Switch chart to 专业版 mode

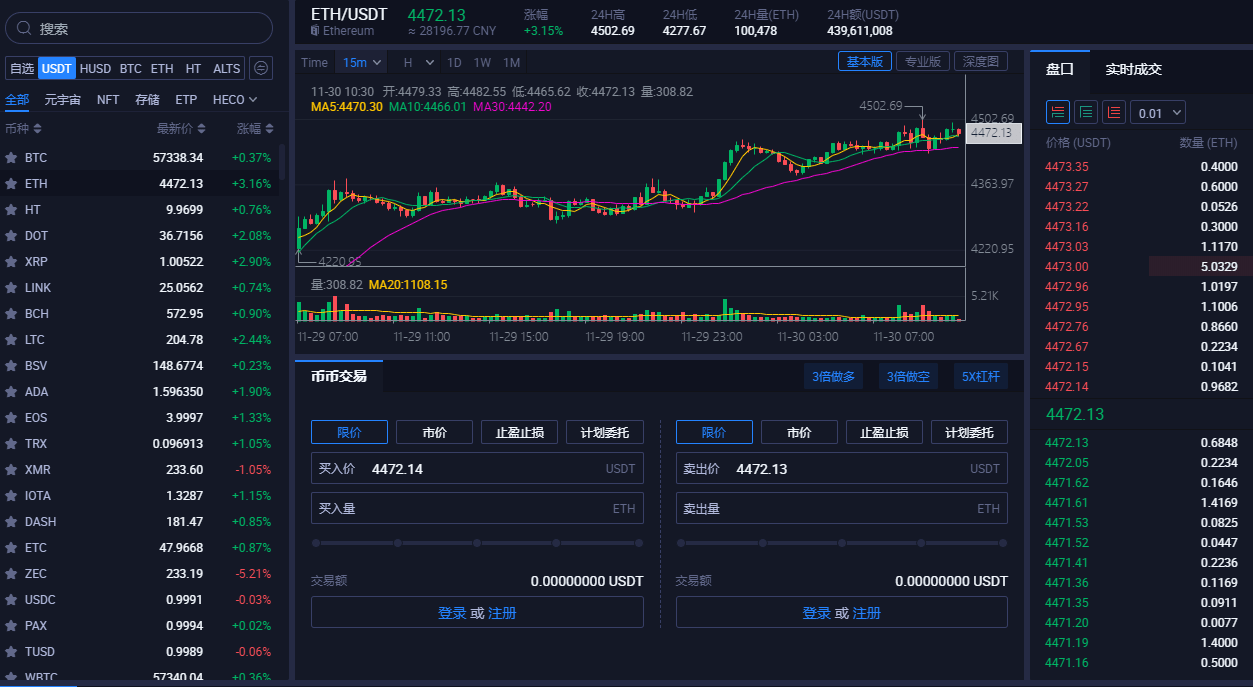[x=923, y=62]
